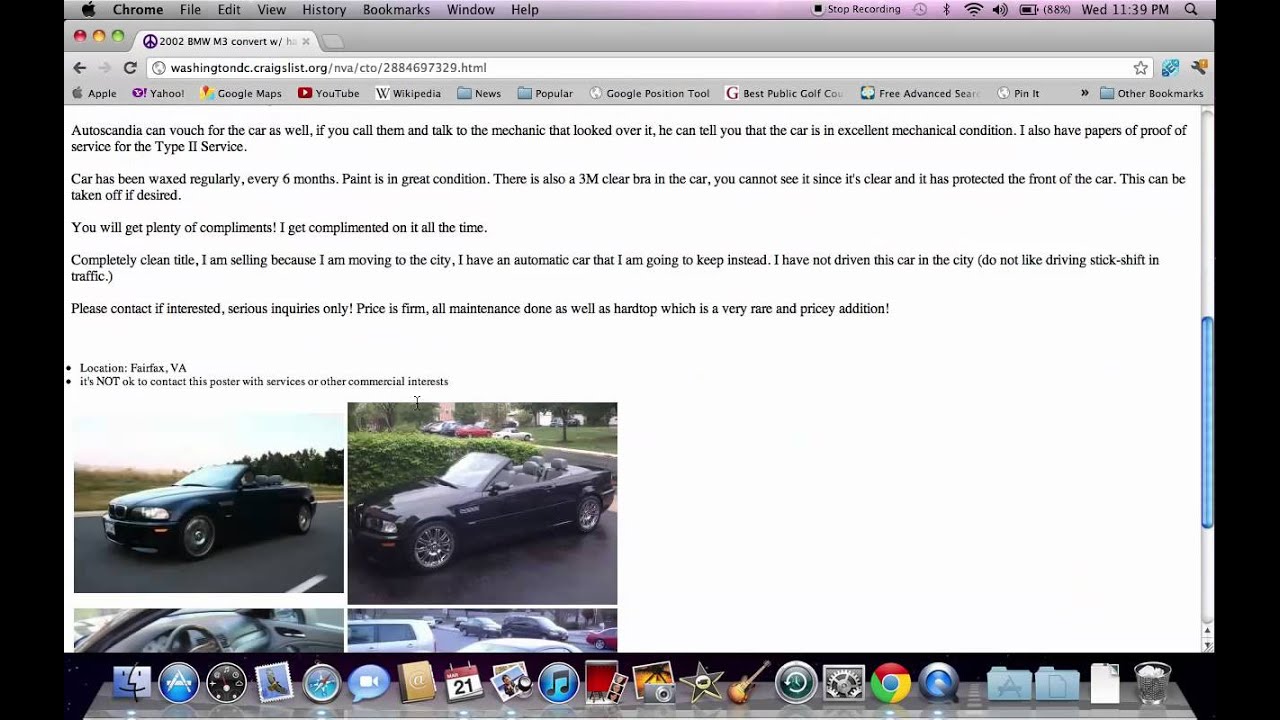Open Photo Booth from the dock

(x=606, y=683)
